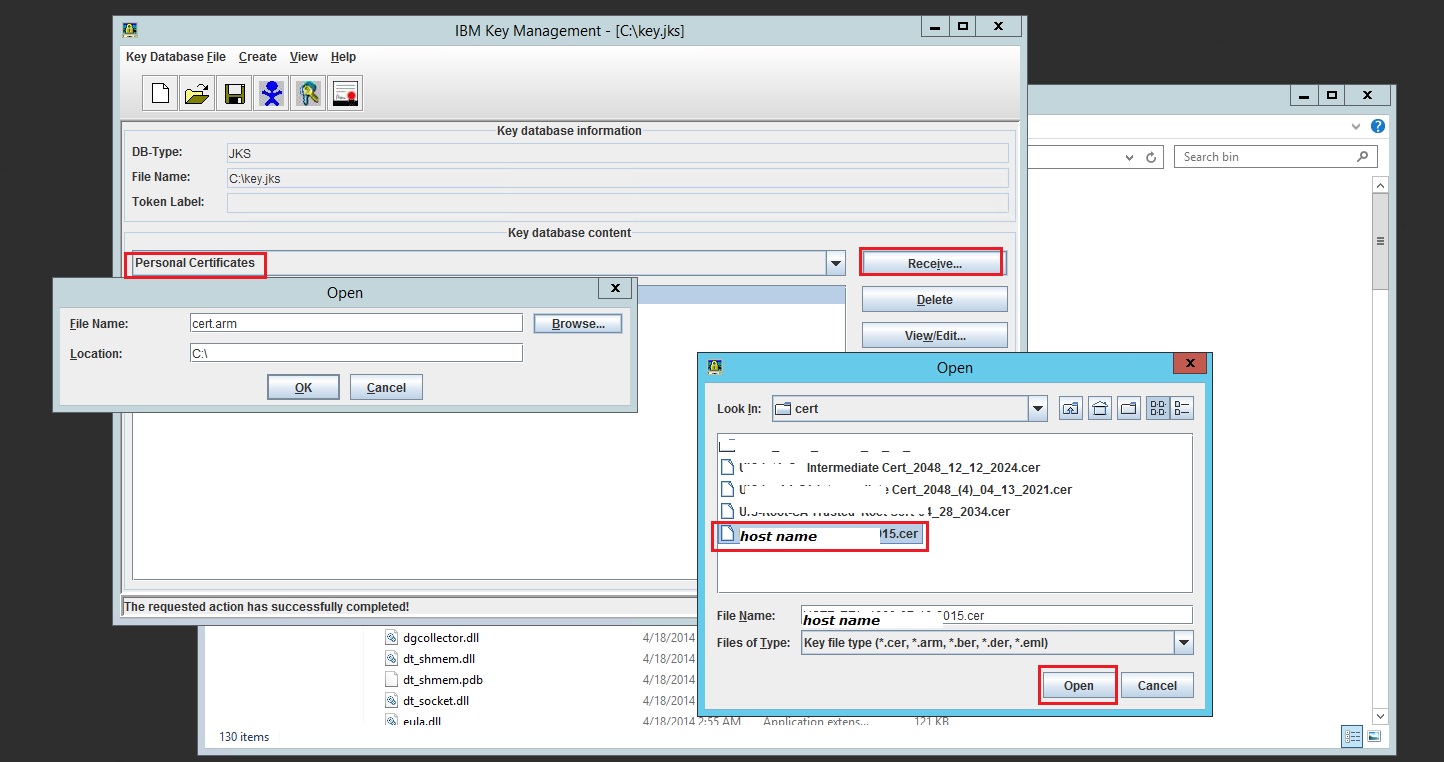Click the large icons view icon in Explorer status bar
Image resolution: width=1444 pixels, height=762 pixels.
(x=1374, y=736)
